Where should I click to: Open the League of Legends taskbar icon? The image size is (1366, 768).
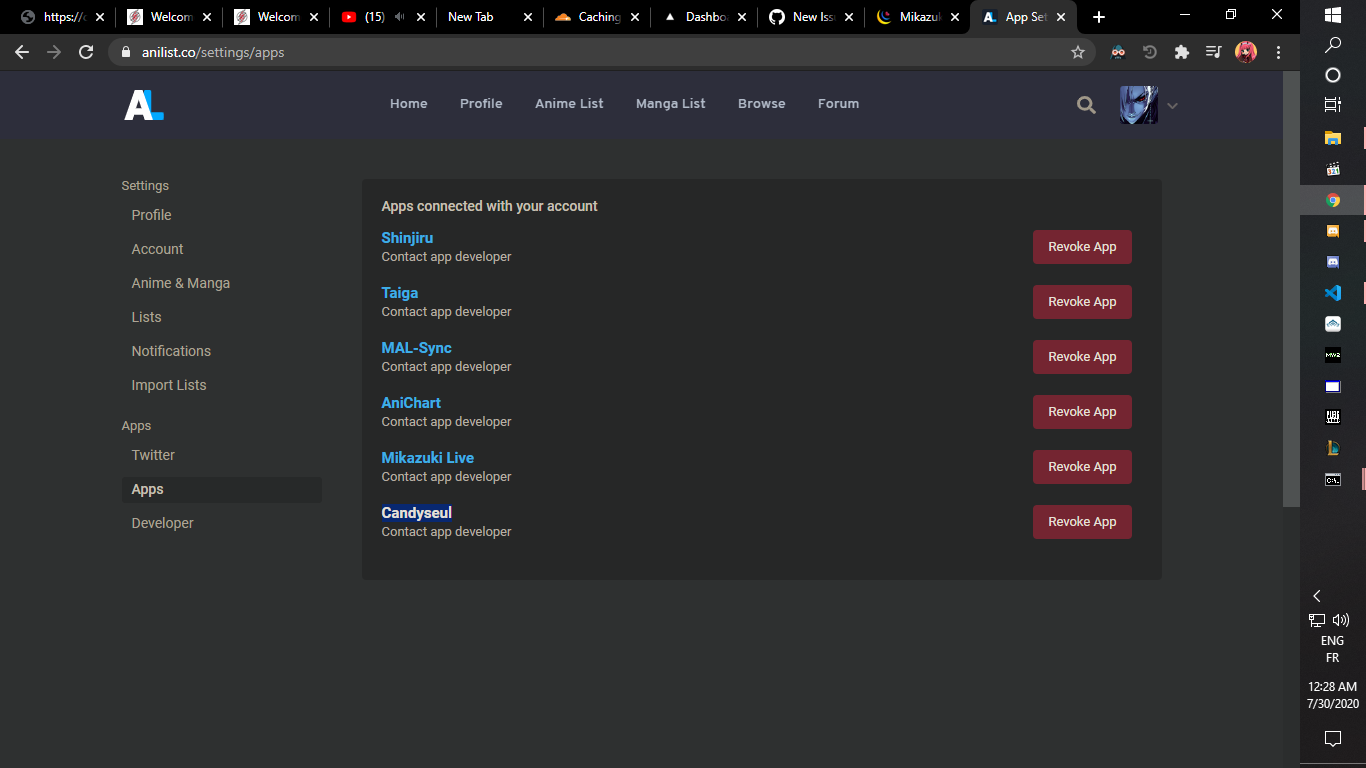(x=1332, y=448)
